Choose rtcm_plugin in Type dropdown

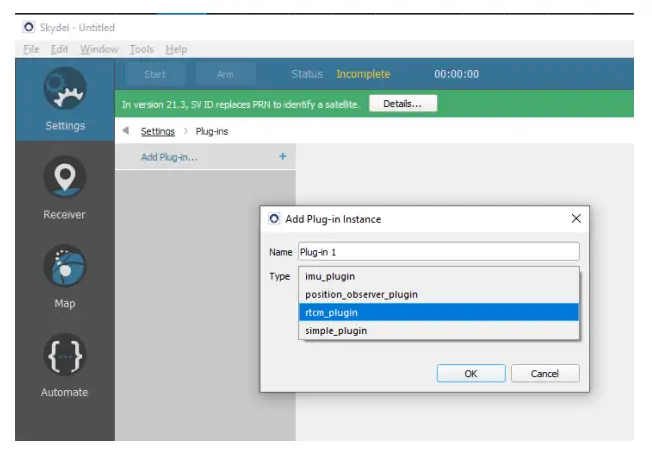(x=439, y=312)
